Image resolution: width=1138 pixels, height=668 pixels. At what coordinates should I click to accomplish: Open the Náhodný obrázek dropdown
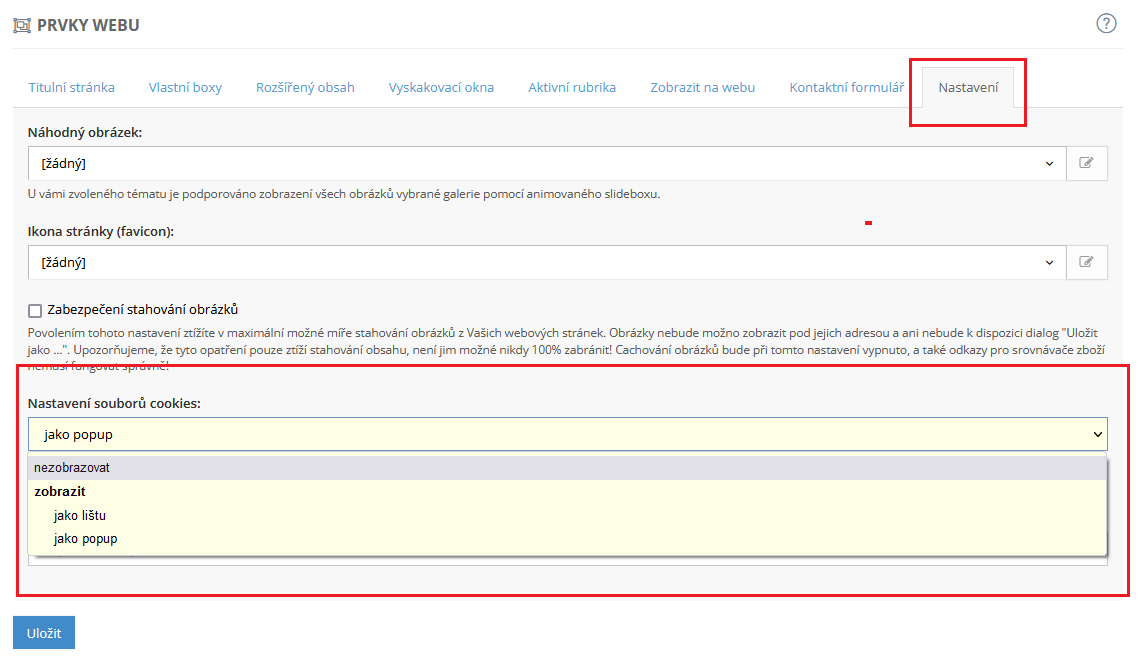[x=547, y=163]
